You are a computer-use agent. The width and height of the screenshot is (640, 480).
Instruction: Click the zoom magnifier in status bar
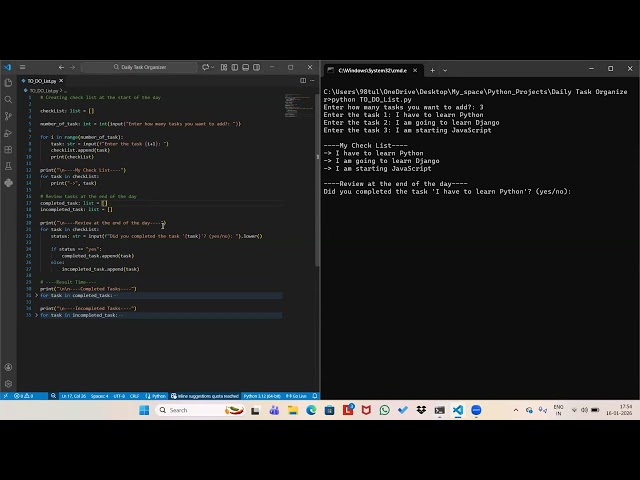pyautogui.click(x=53, y=396)
